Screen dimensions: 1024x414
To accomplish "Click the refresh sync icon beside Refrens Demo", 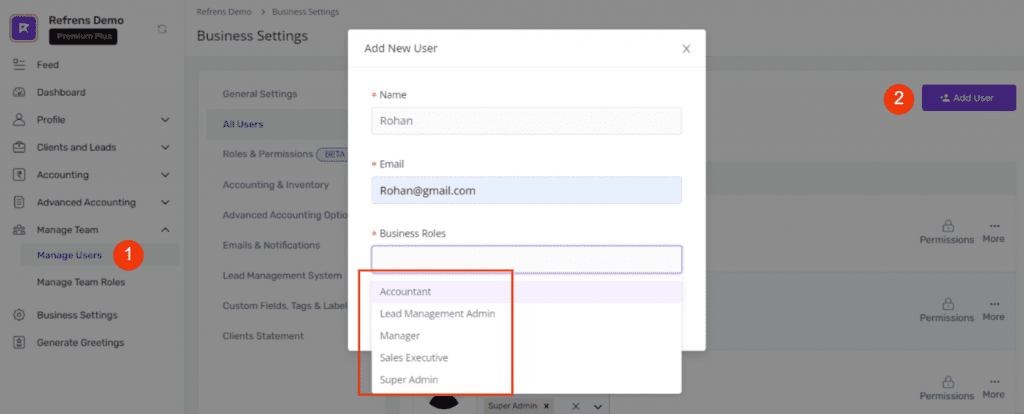I will 163,29.
